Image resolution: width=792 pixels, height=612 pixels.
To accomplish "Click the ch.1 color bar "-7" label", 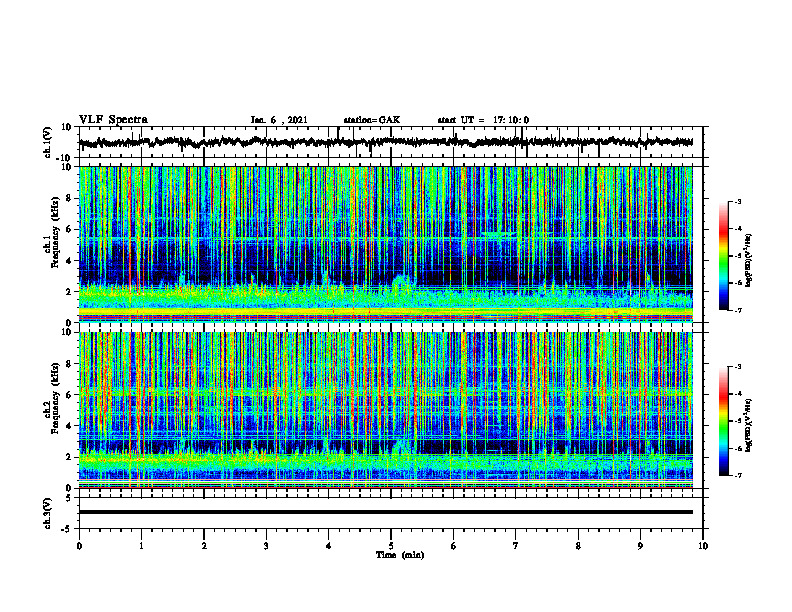I will tap(737, 311).
